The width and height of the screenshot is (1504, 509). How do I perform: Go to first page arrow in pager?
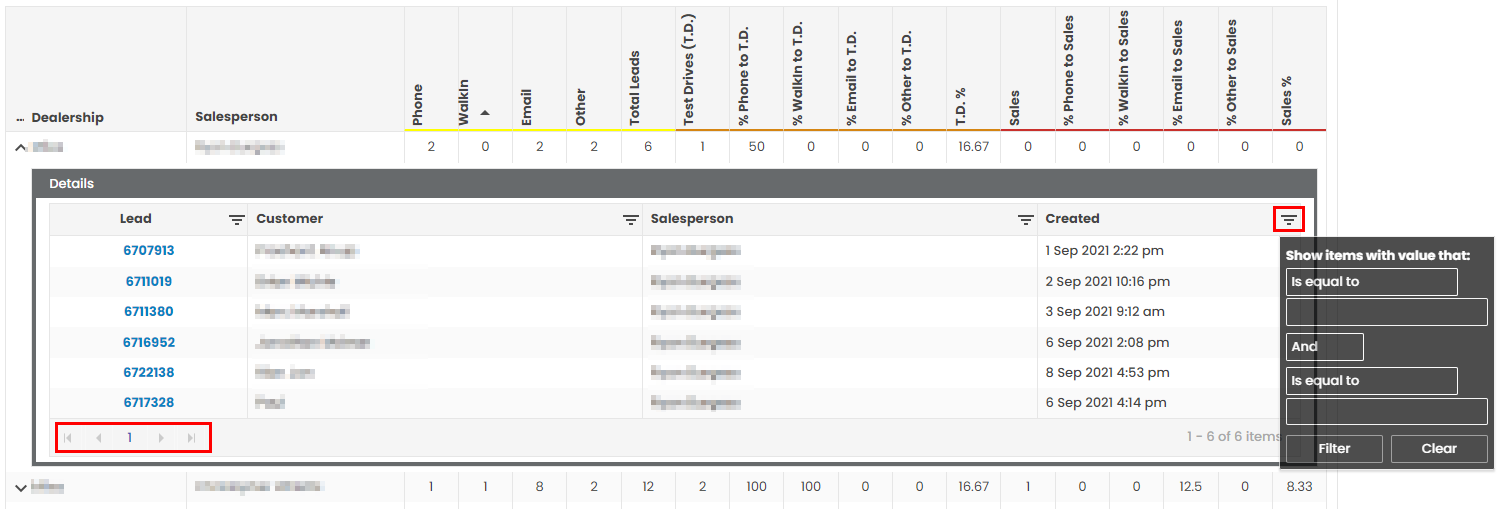pyautogui.click(x=68, y=438)
